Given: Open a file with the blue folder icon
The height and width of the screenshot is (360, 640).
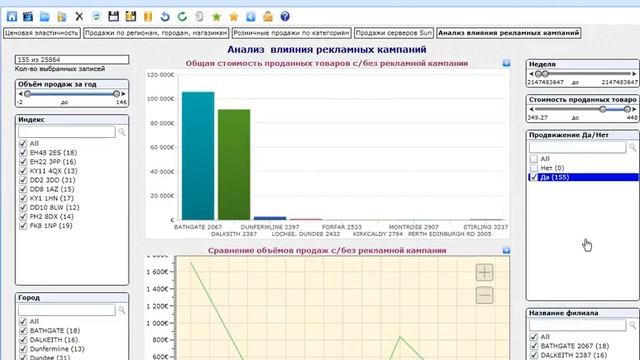Looking at the screenshot, I should point(44,16).
